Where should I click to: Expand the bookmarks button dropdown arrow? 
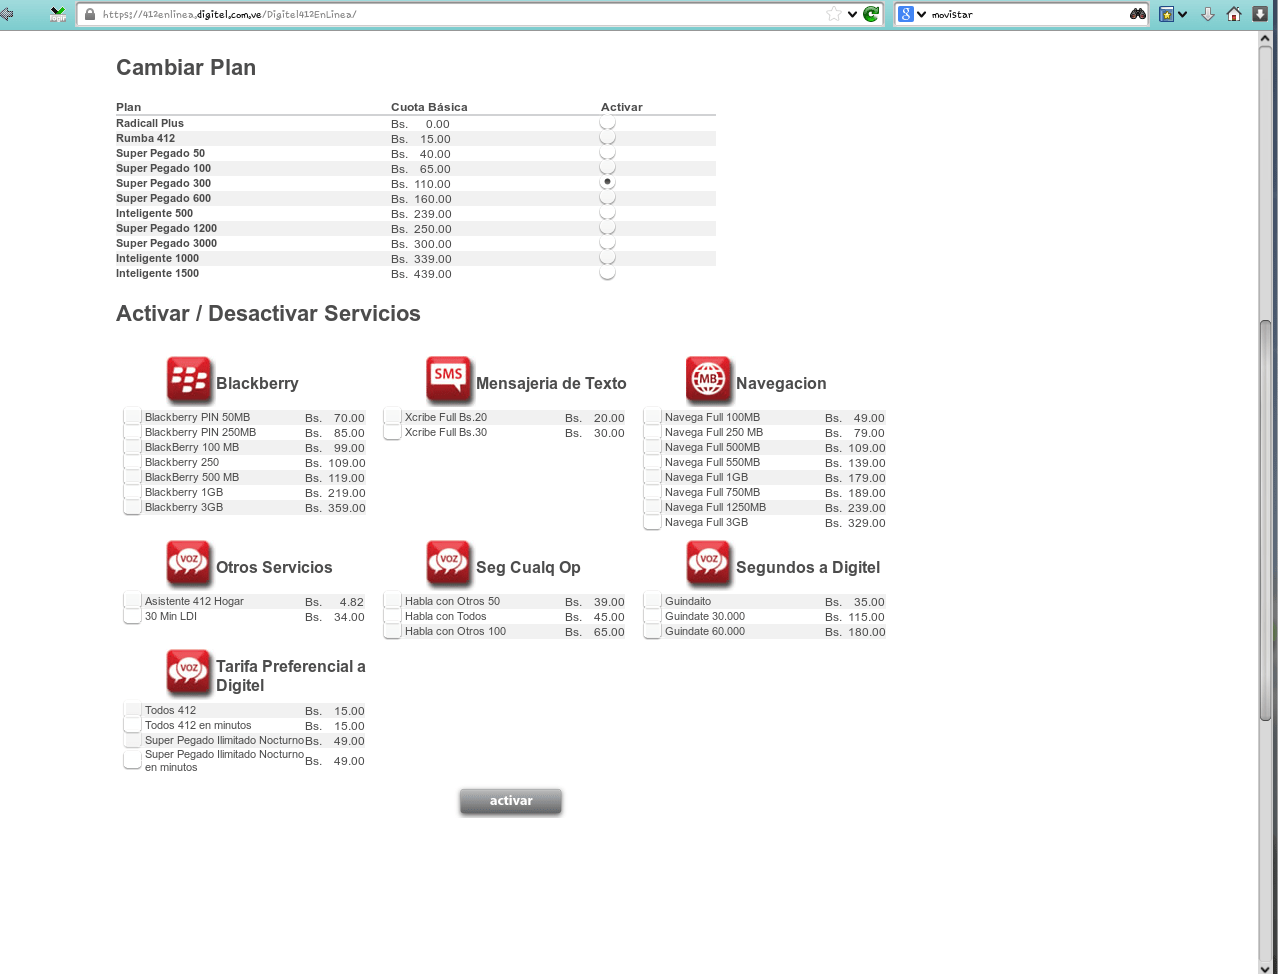1182,14
